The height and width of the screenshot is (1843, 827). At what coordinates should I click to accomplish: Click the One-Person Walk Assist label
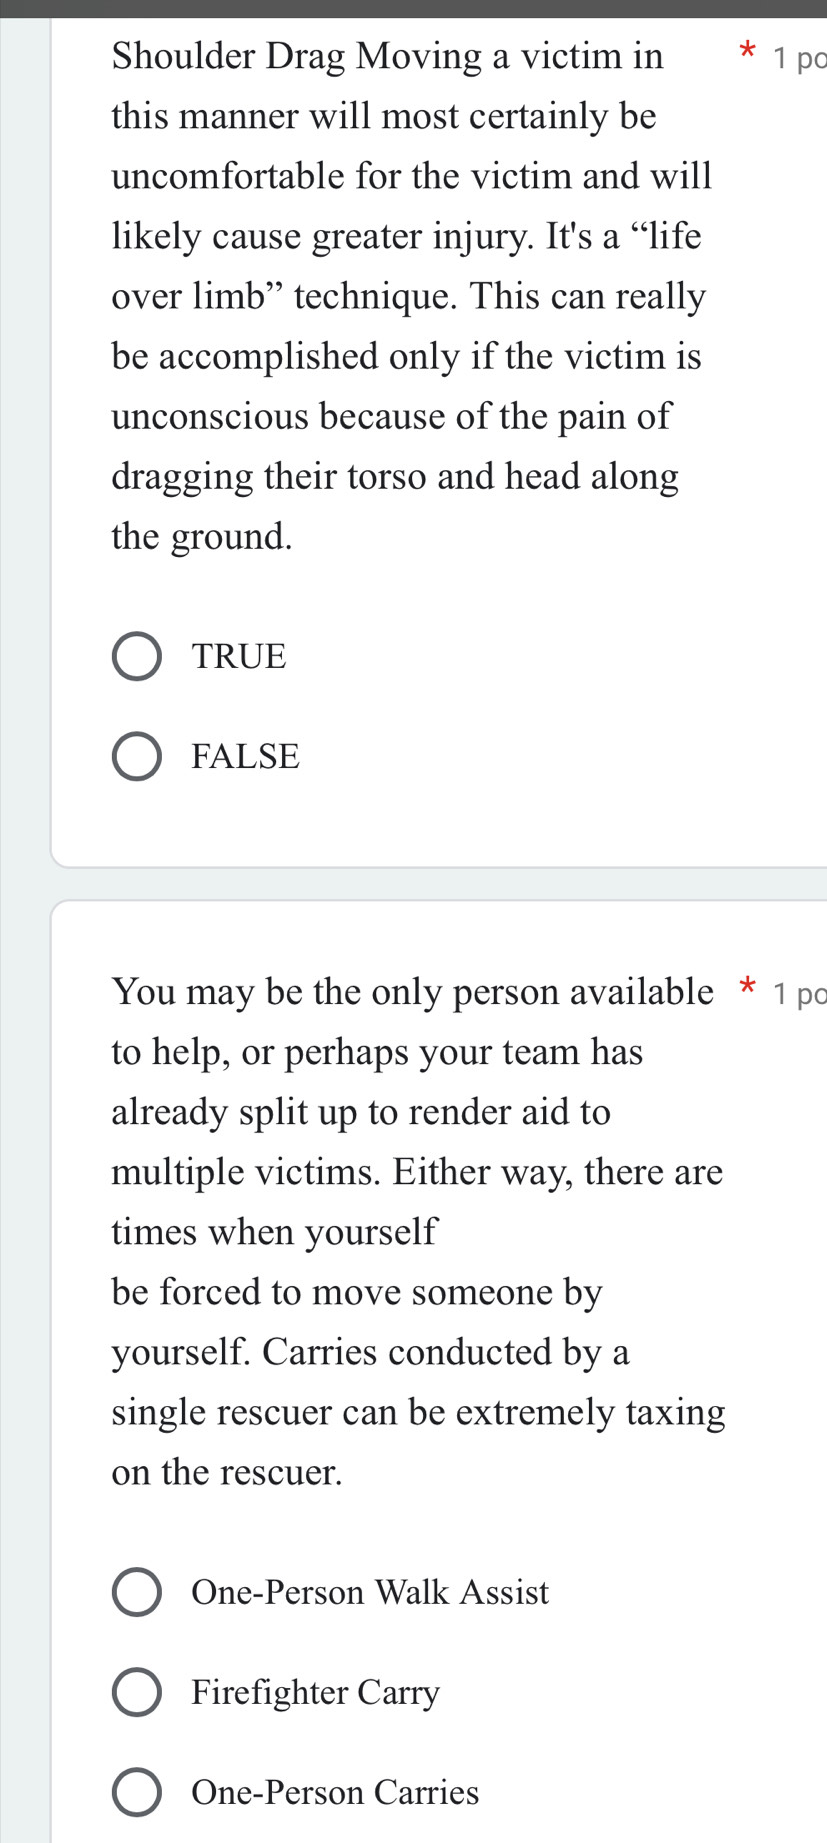371,1592
